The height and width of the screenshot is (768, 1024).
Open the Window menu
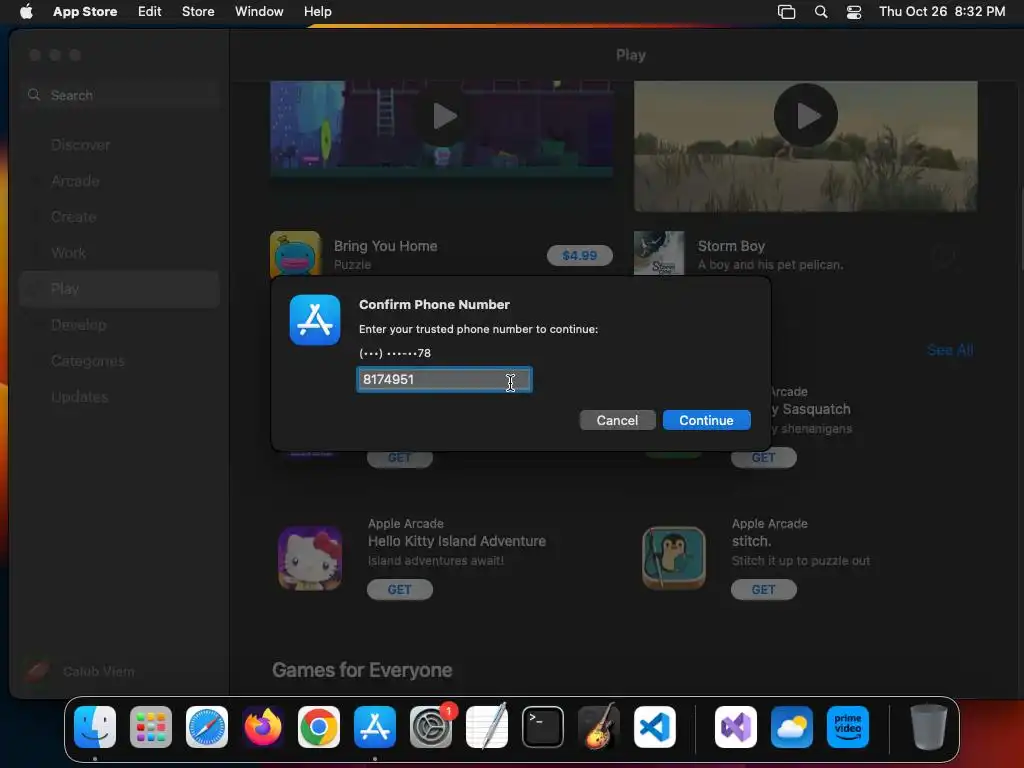coord(259,11)
